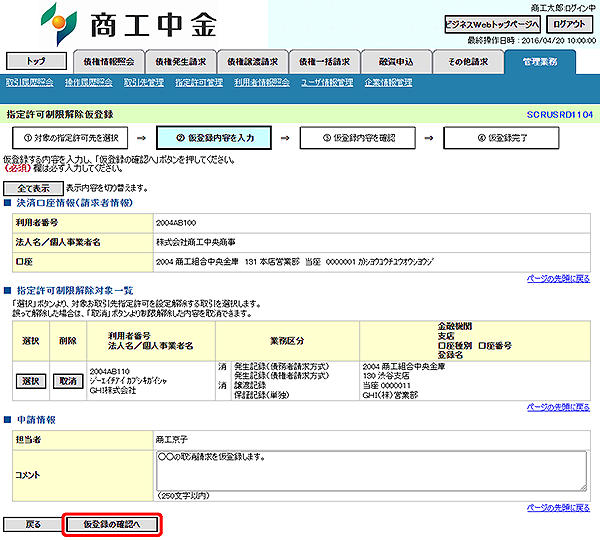The image size is (600, 540).
Task: Click the company name 株式会社商工中央商事
Action: click(196, 242)
